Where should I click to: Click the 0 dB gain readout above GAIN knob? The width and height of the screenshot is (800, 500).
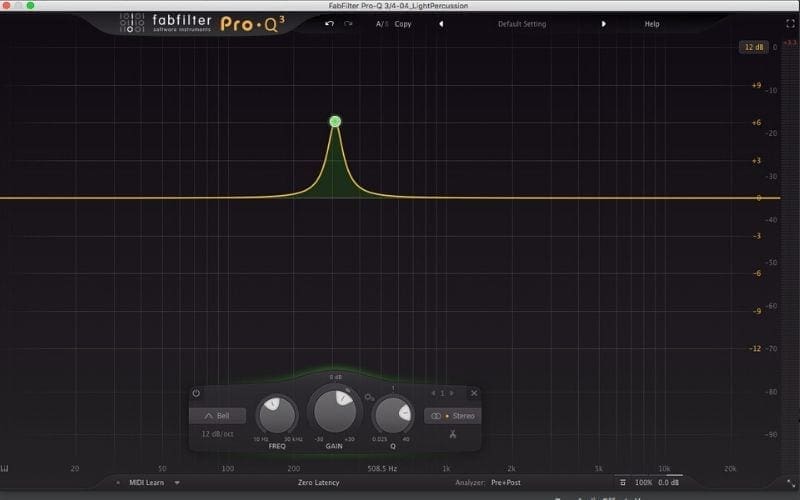click(x=335, y=378)
